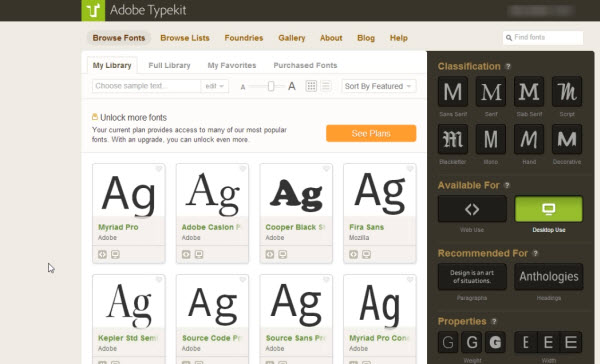Favorite Myriad Pro with heart icon
The image size is (600, 364).
159,169
